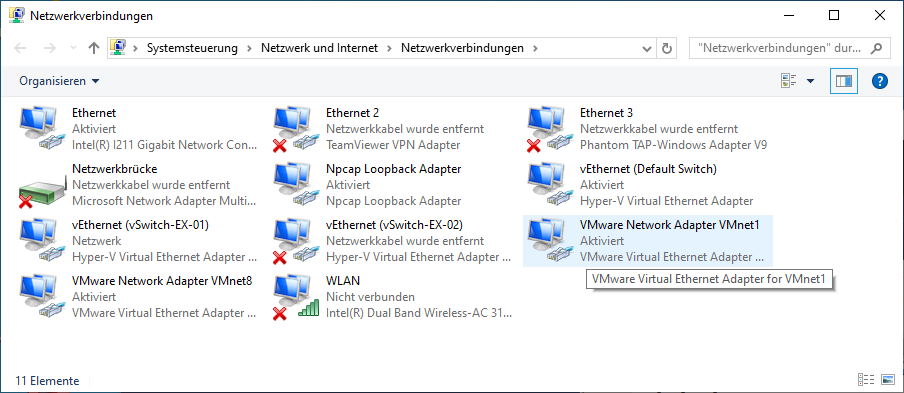Switch to details view in status bar
This screenshot has height=393, width=904.
867,380
